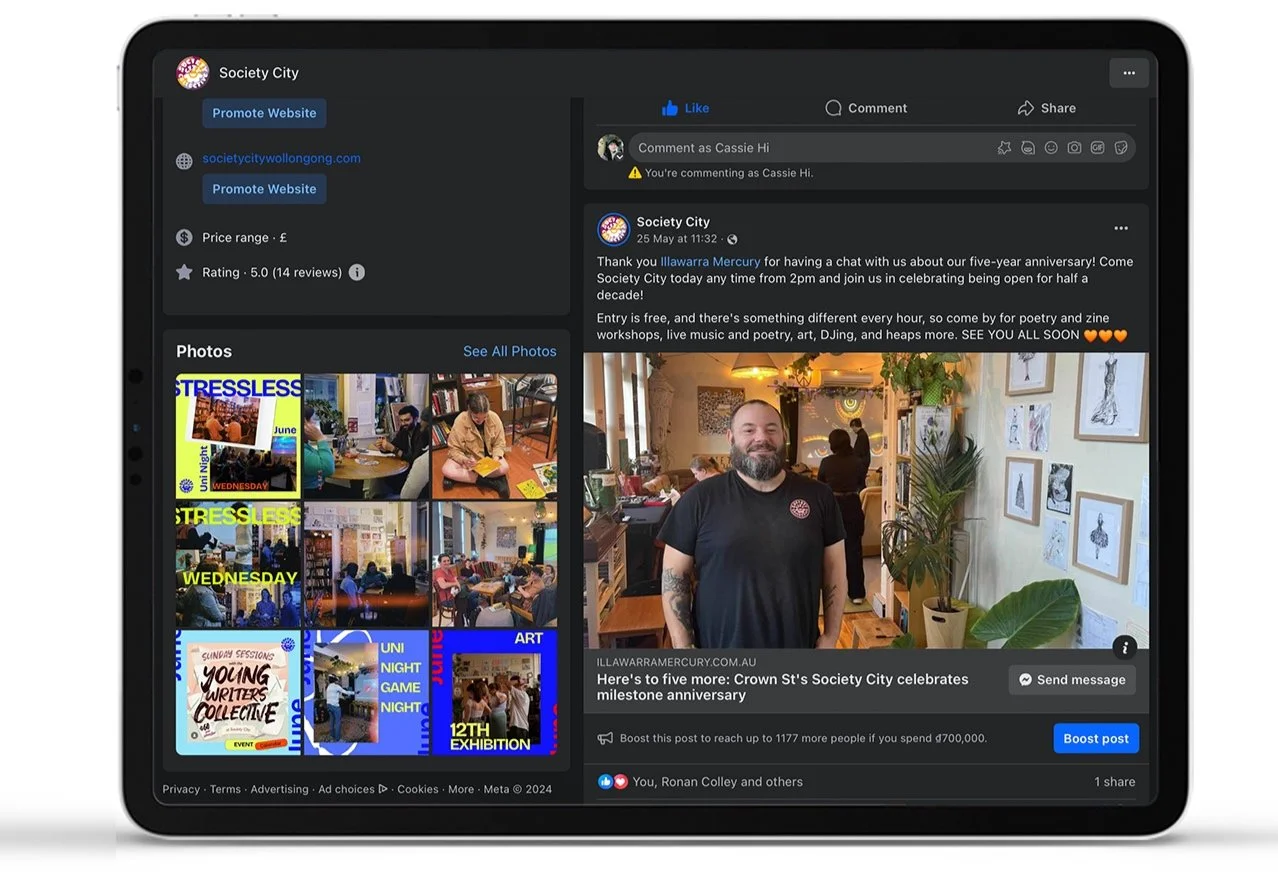The height and width of the screenshot is (894, 1278).
Task: Click the heart reaction icon under the post
Action: pos(620,782)
